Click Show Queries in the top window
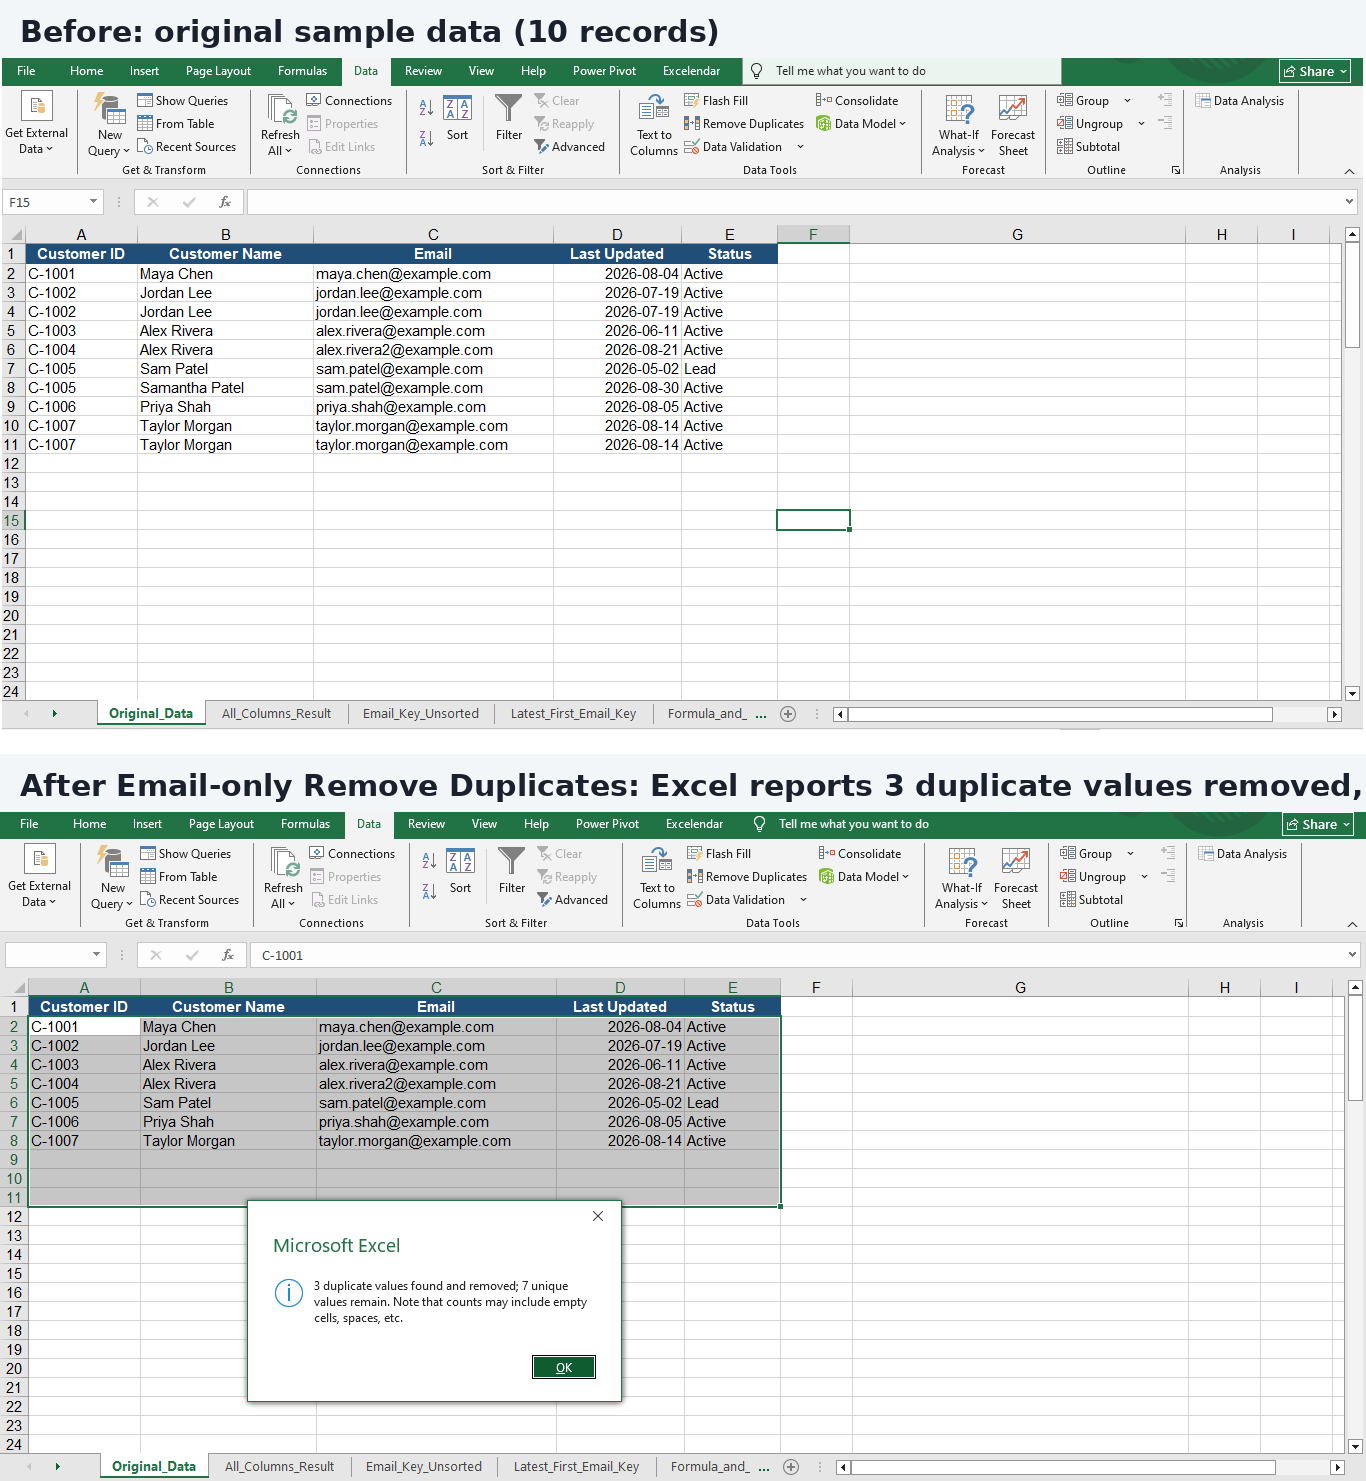Image resolution: width=1366 pixels, height=1481 pixels. point(182,101)
